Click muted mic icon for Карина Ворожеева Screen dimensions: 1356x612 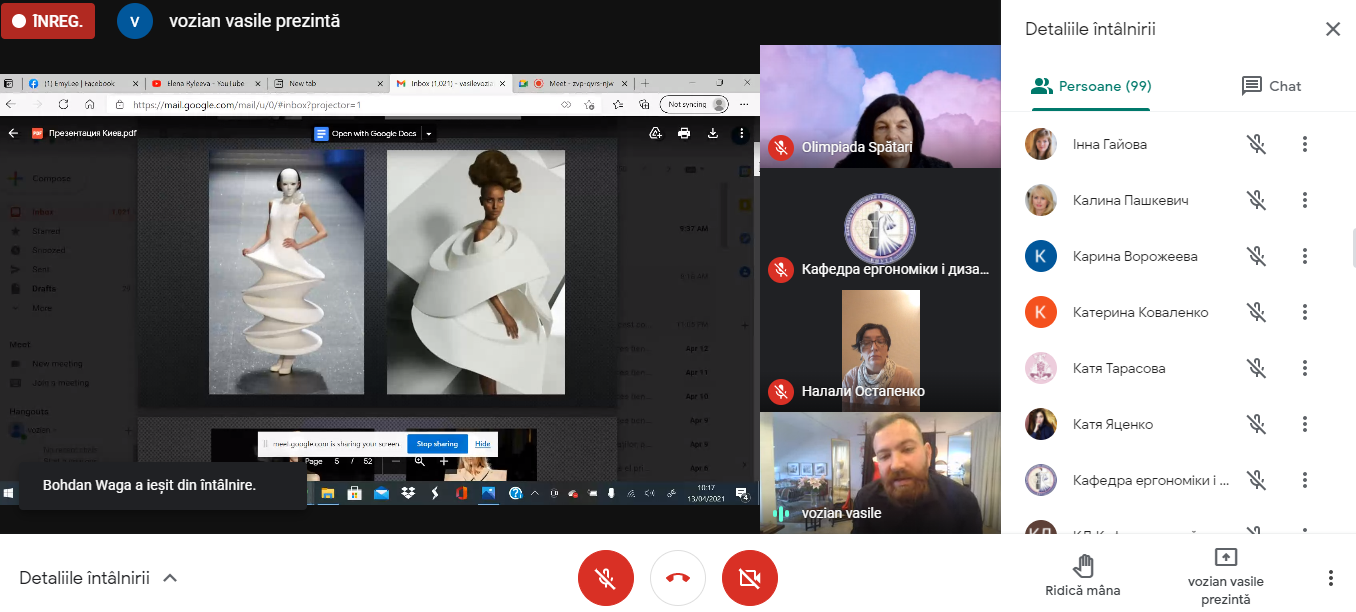point(1257,256)
